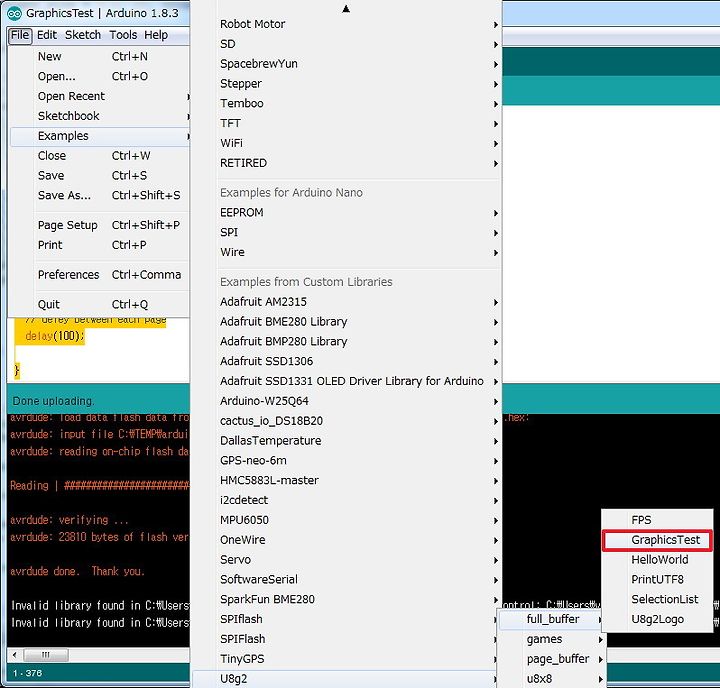Open the U8g2Logo example sketch

point(658,619)
